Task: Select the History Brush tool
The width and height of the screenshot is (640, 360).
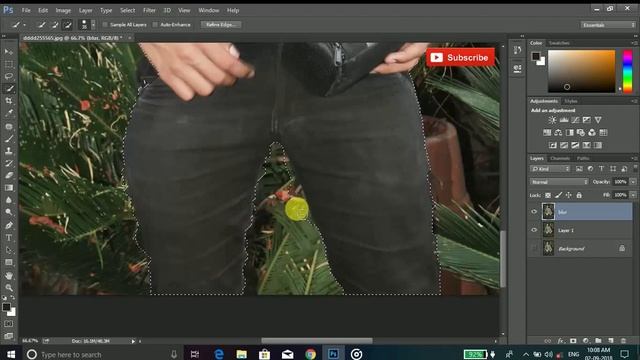Action: pos(9,163)
